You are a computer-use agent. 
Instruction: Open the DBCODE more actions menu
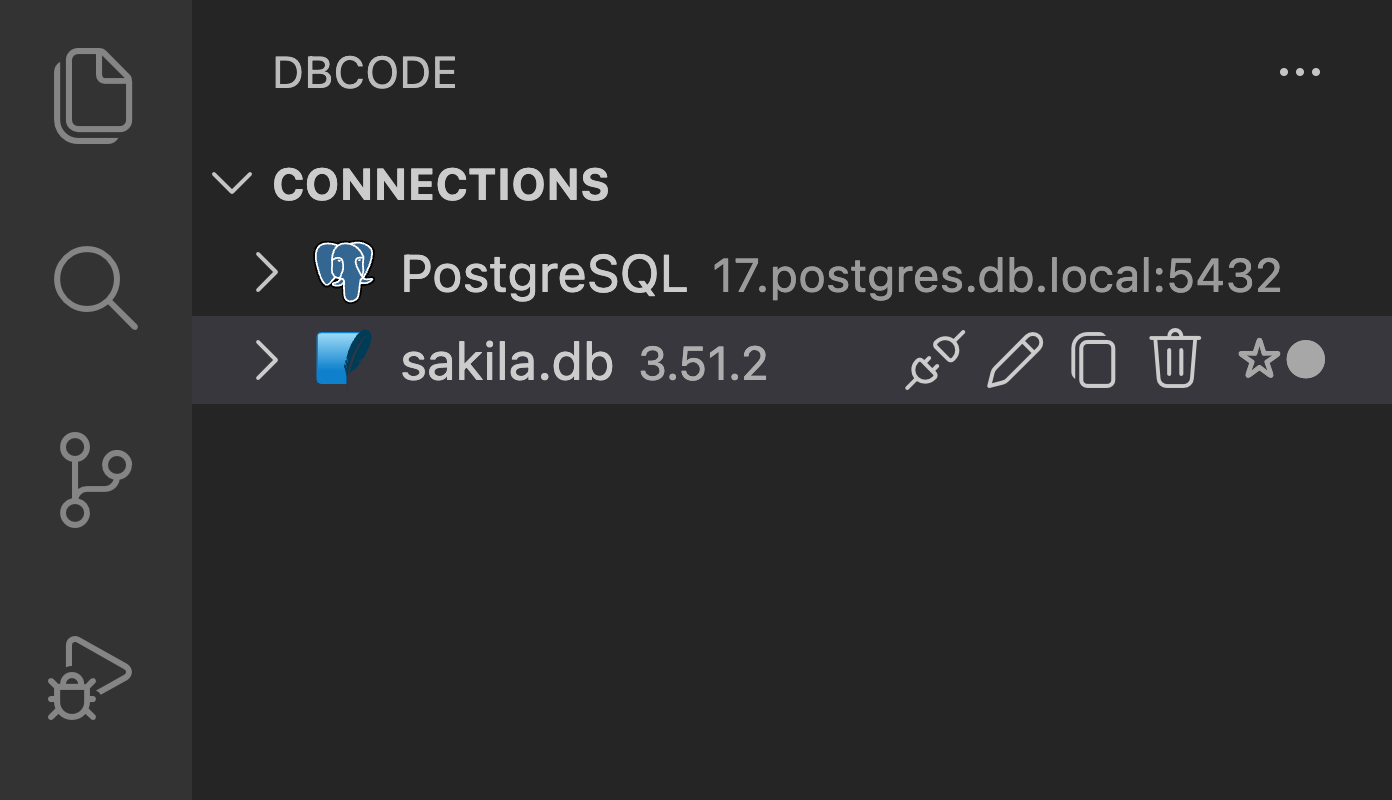point(1299,71)
